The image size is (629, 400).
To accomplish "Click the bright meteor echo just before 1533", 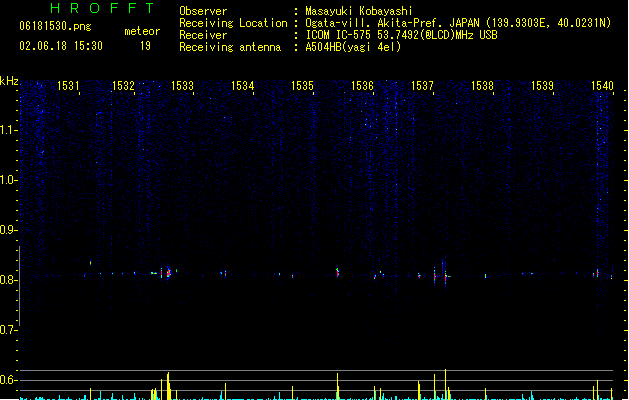I will click(168, 273).
